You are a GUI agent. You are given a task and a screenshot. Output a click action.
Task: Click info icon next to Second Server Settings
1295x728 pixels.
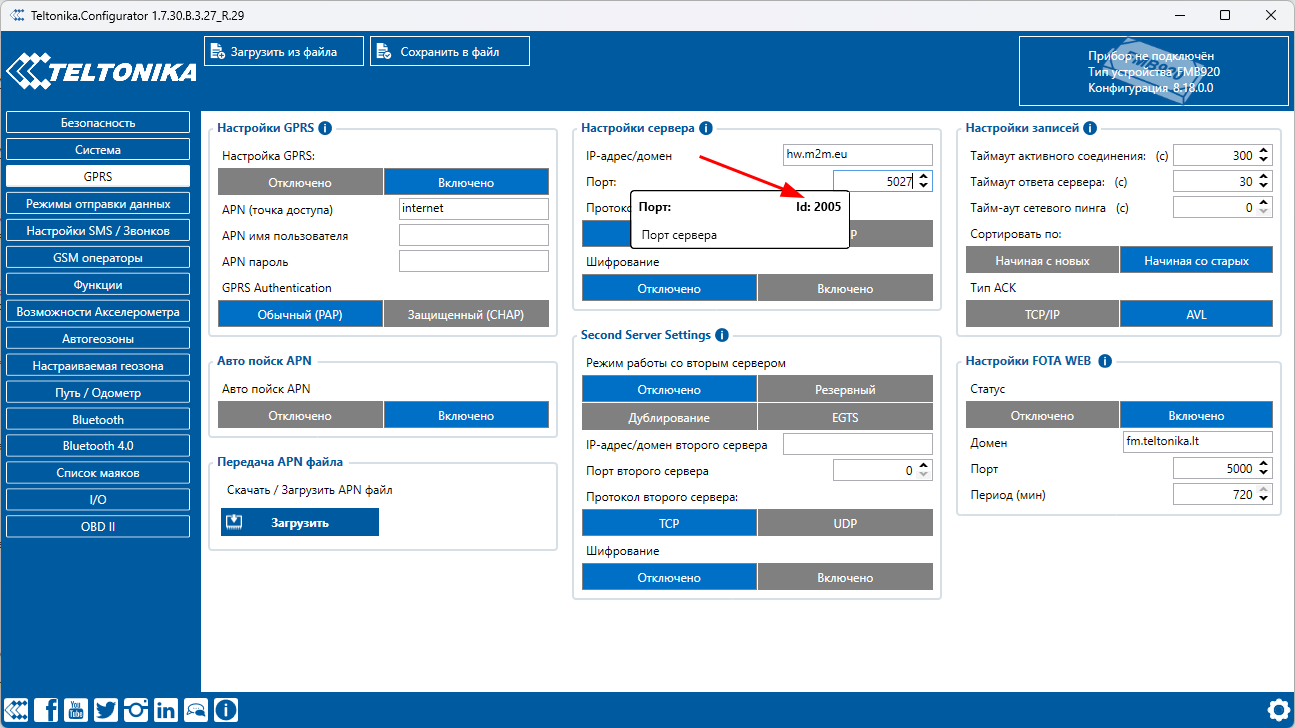coord(722,335)
